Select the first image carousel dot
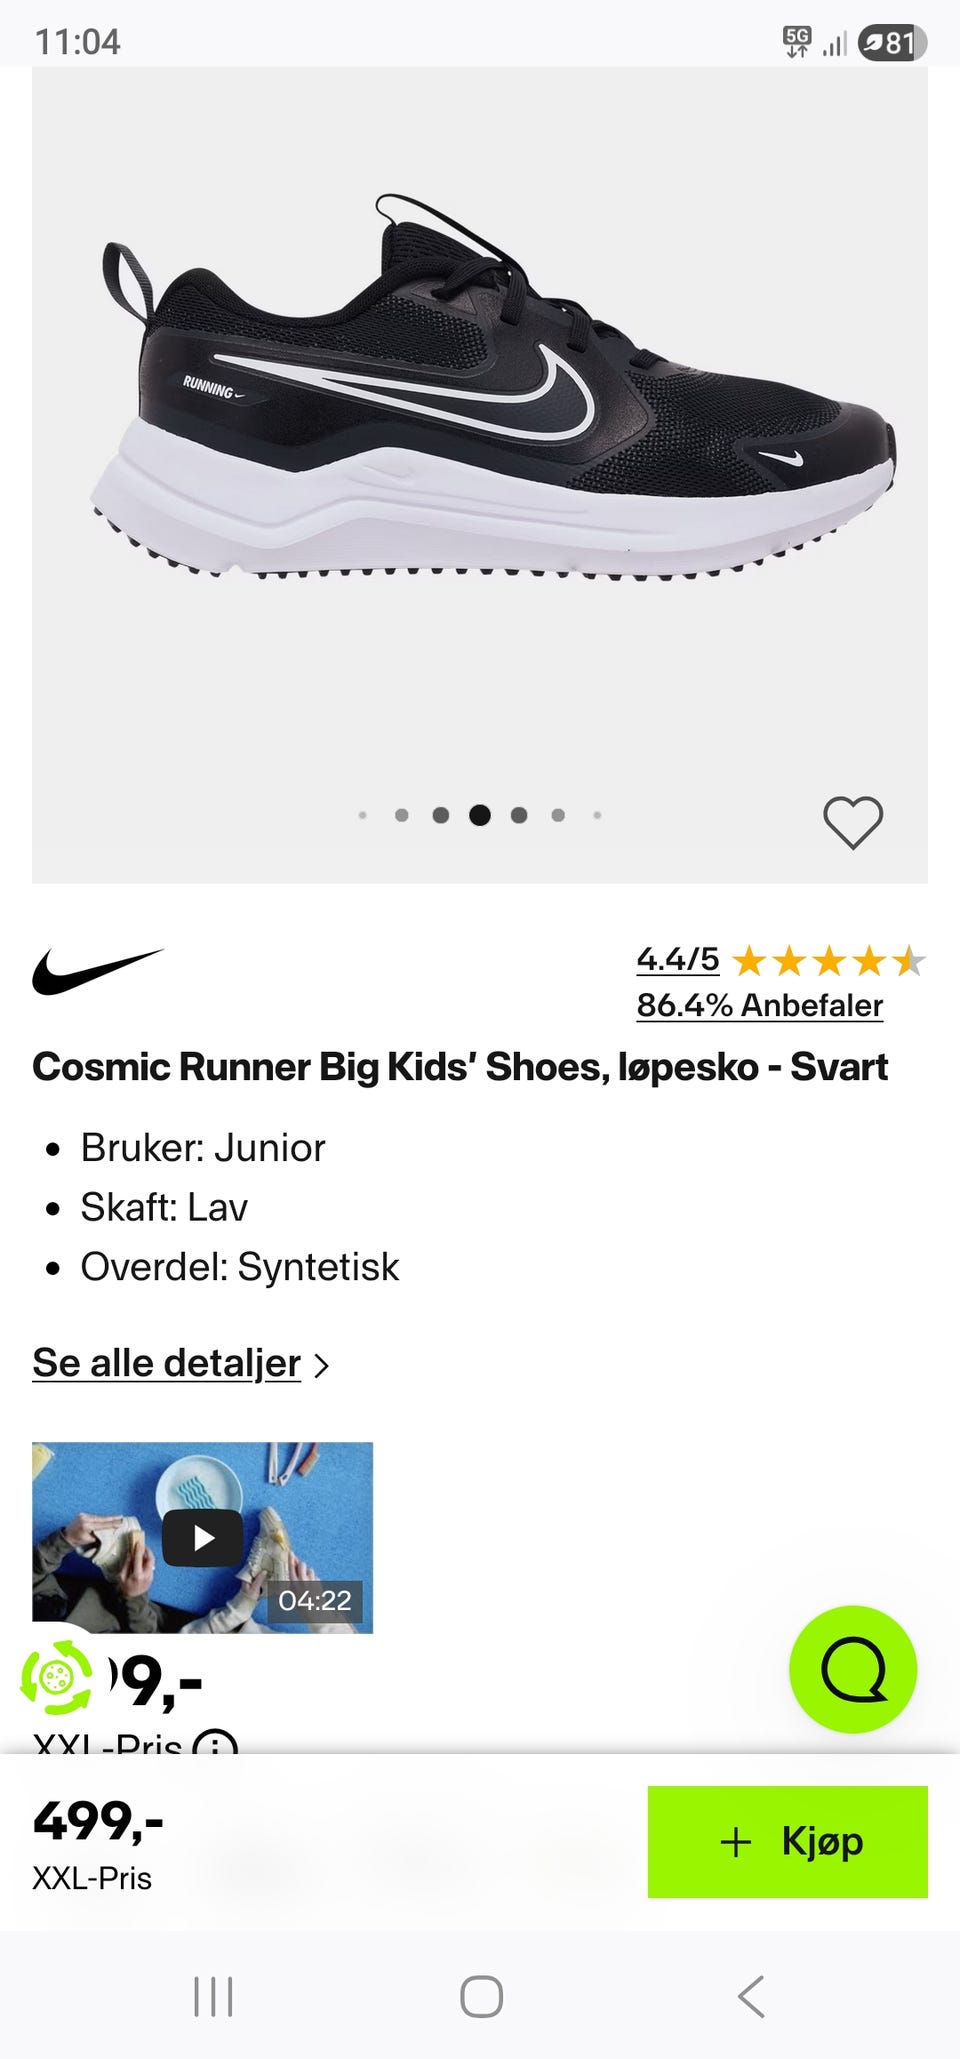The width and height of the screenshot is (960, 2059). pyautogui.click(x=362, y=815)
